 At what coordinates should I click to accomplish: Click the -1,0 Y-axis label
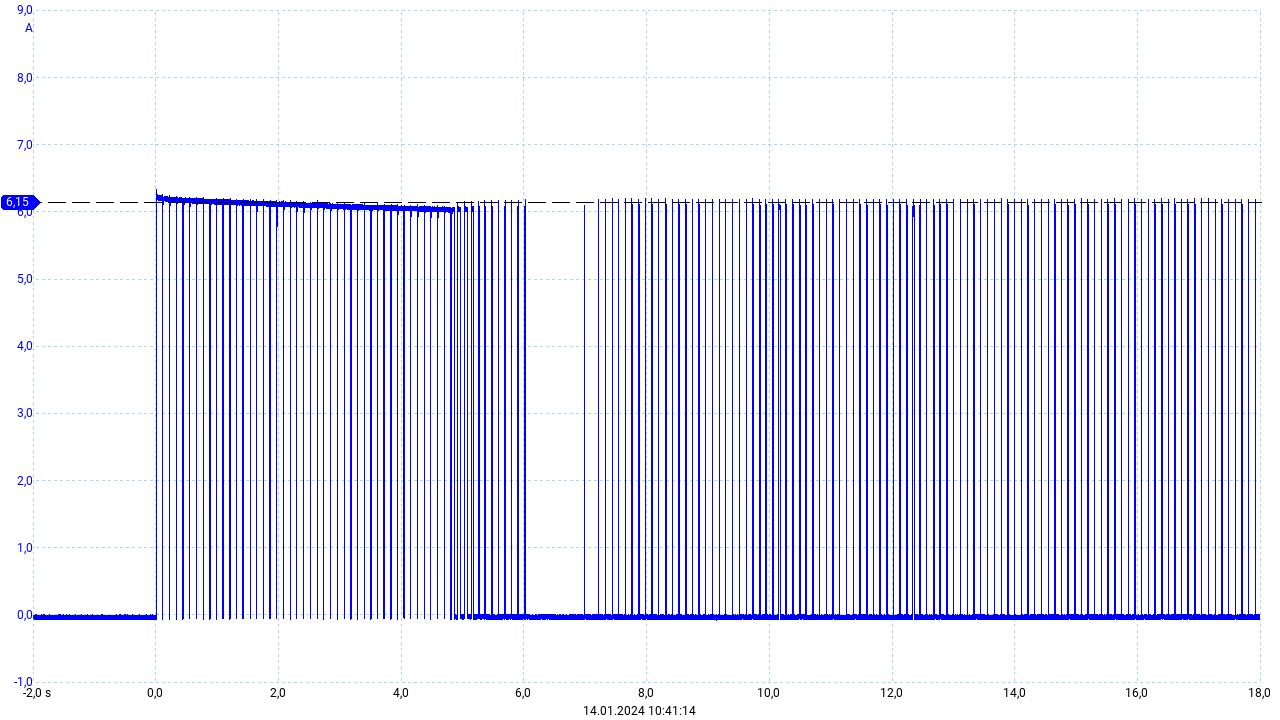23,681
